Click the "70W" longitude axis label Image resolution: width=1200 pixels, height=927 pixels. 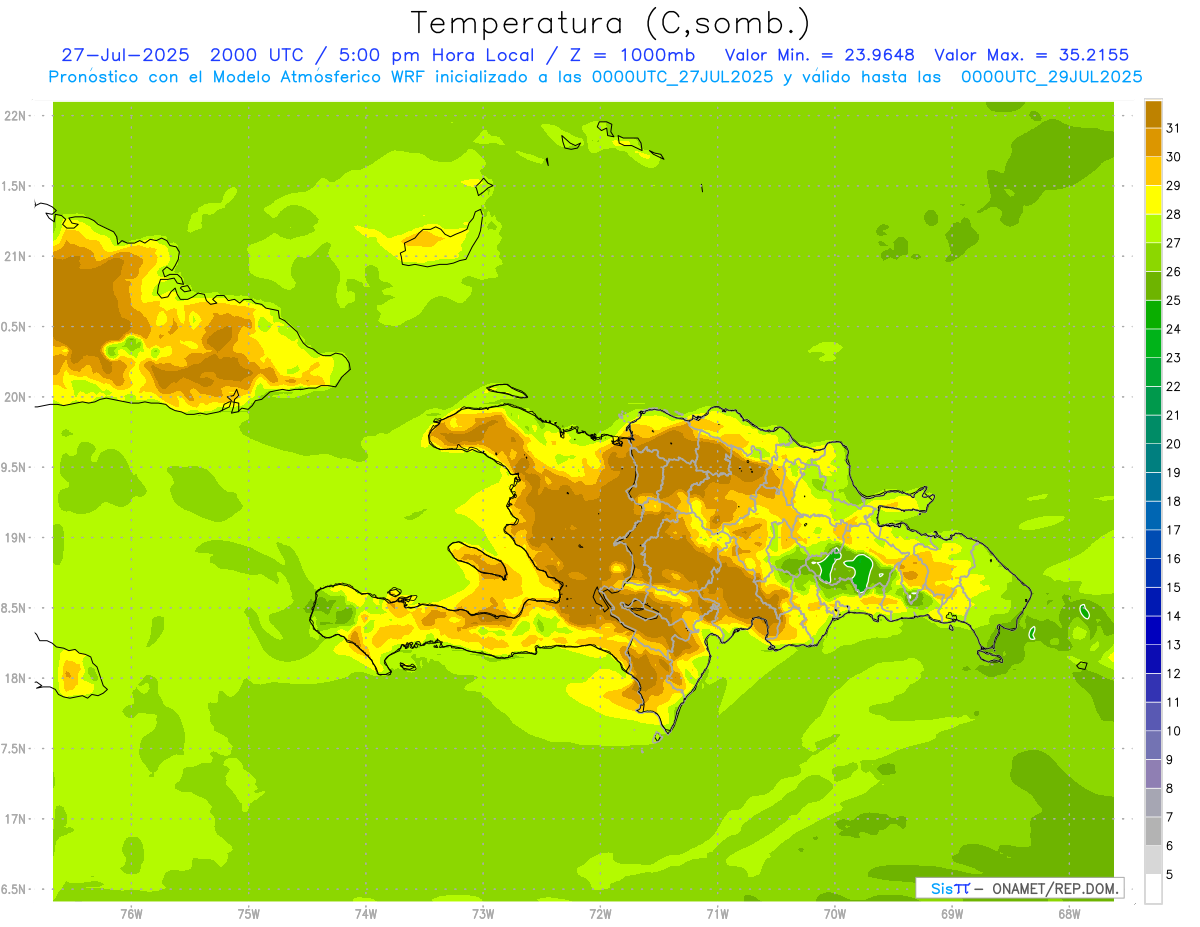834,914
